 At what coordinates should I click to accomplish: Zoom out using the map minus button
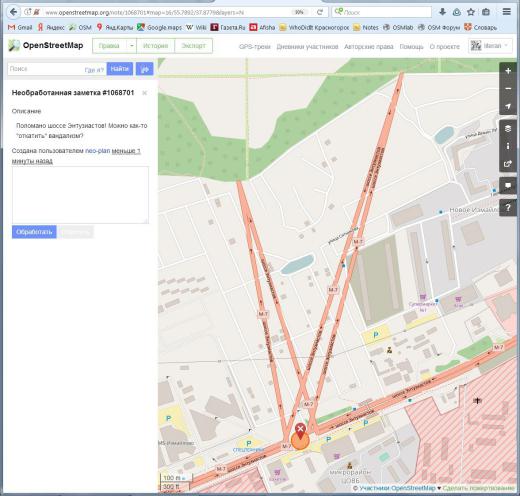(508, 89)
